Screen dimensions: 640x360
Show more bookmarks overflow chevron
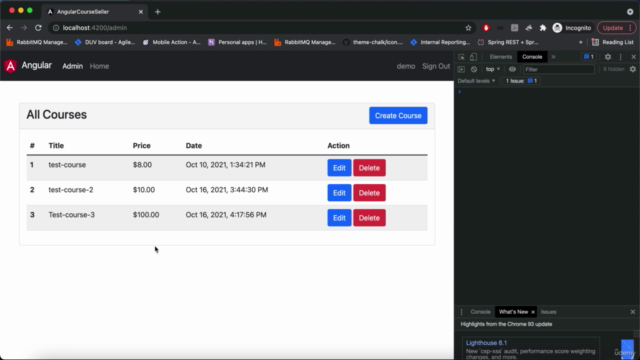tap(580, 42)
